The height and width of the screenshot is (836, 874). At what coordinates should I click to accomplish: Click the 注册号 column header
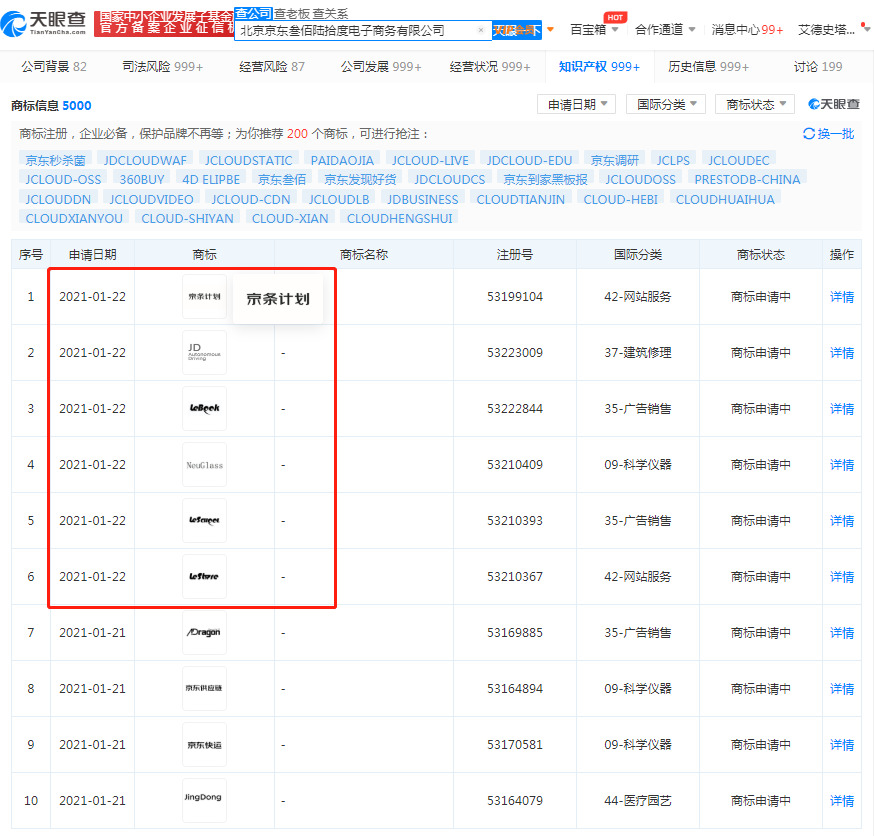point(514,255)
